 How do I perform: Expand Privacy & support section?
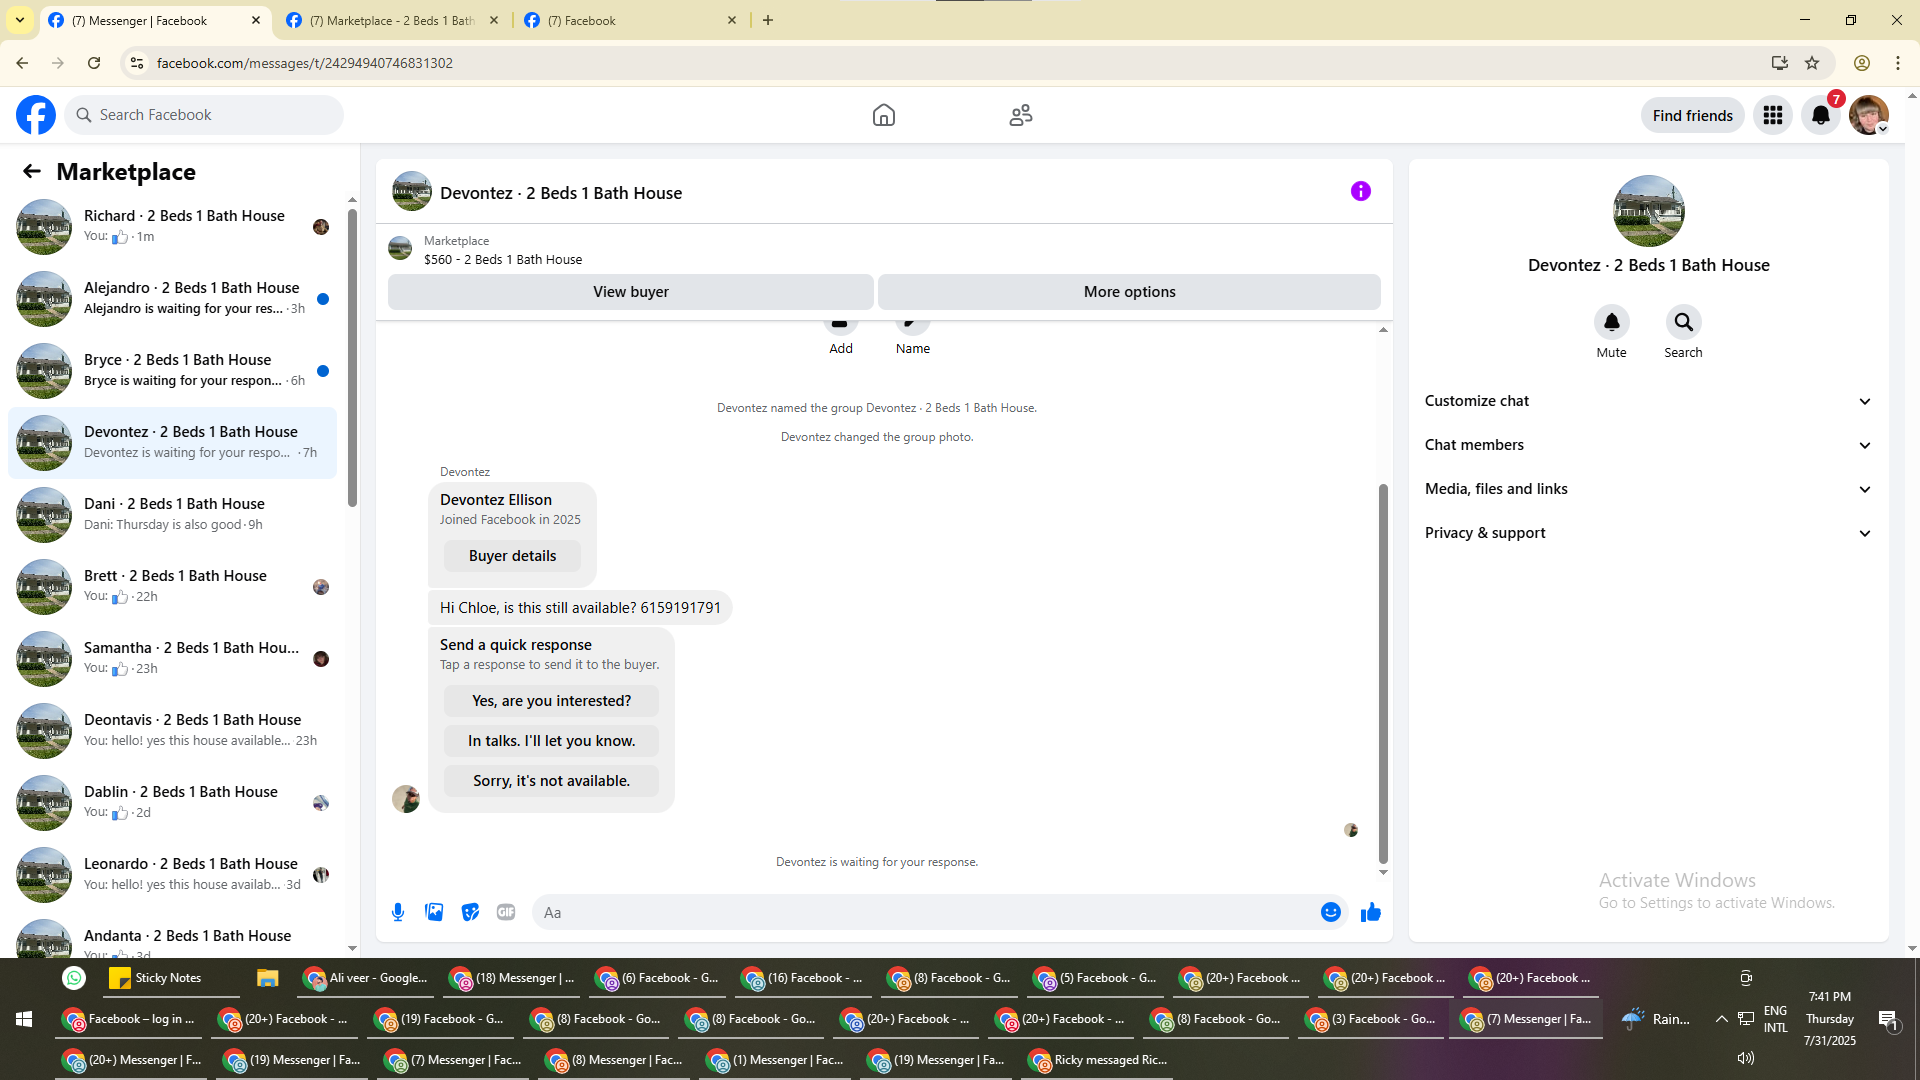1647,533
